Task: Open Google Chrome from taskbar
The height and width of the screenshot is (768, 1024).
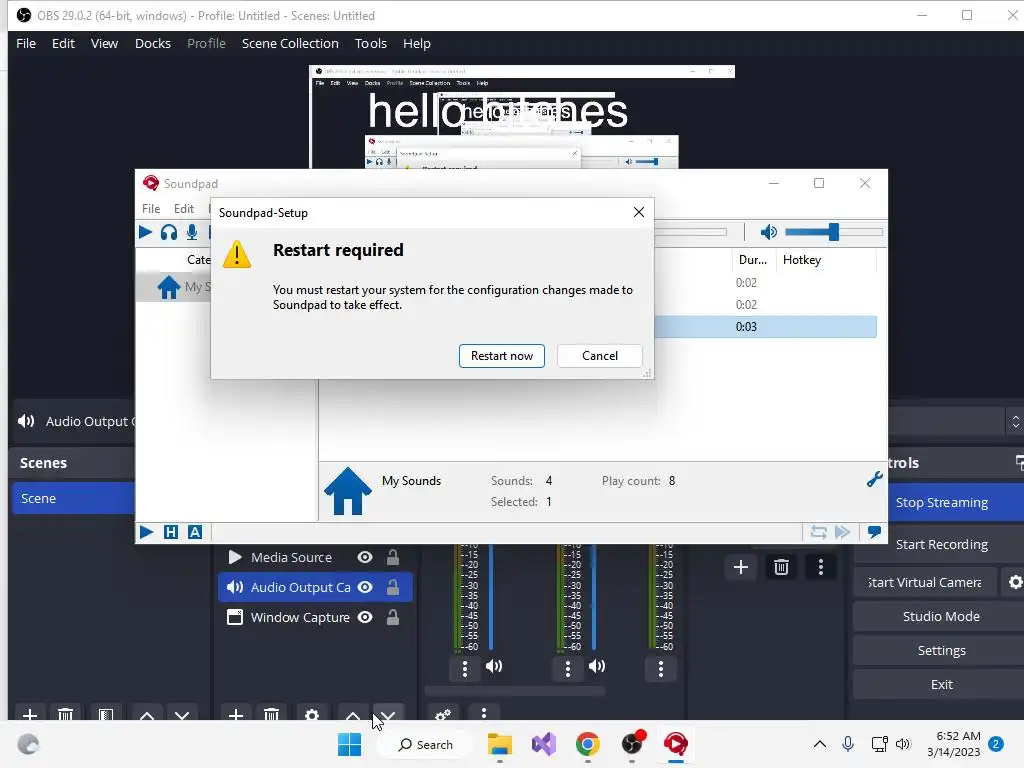Action: coord(588,744)
